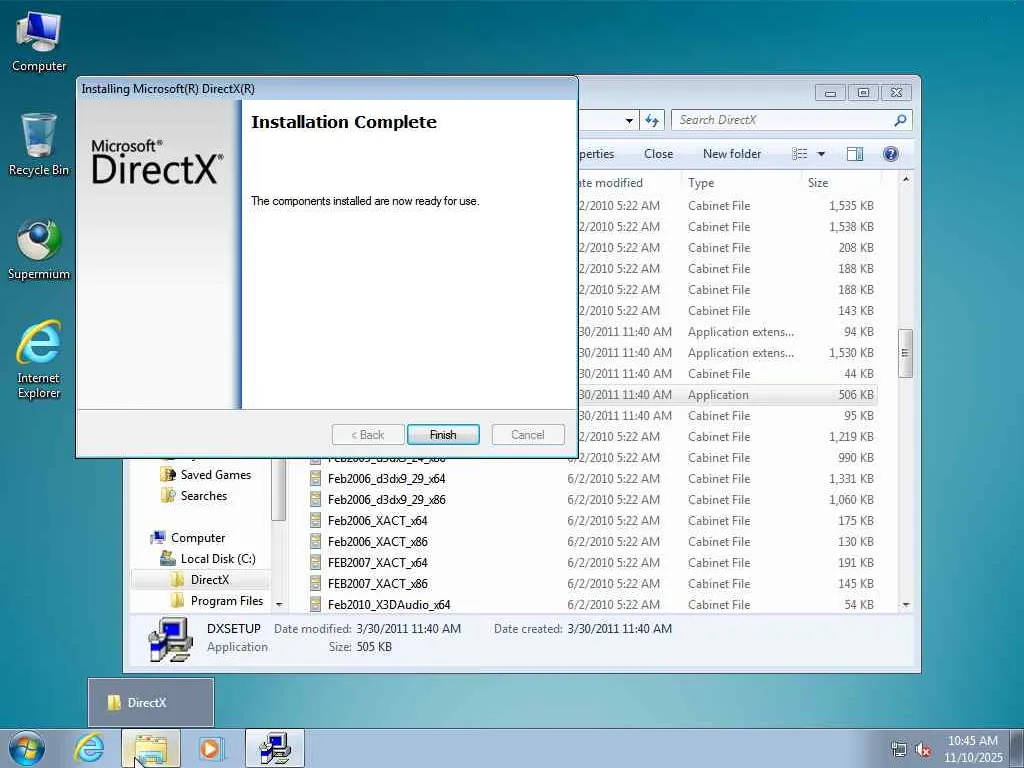Click the file list scroll down arrow

pyautogui.click(x=906, y=605)
